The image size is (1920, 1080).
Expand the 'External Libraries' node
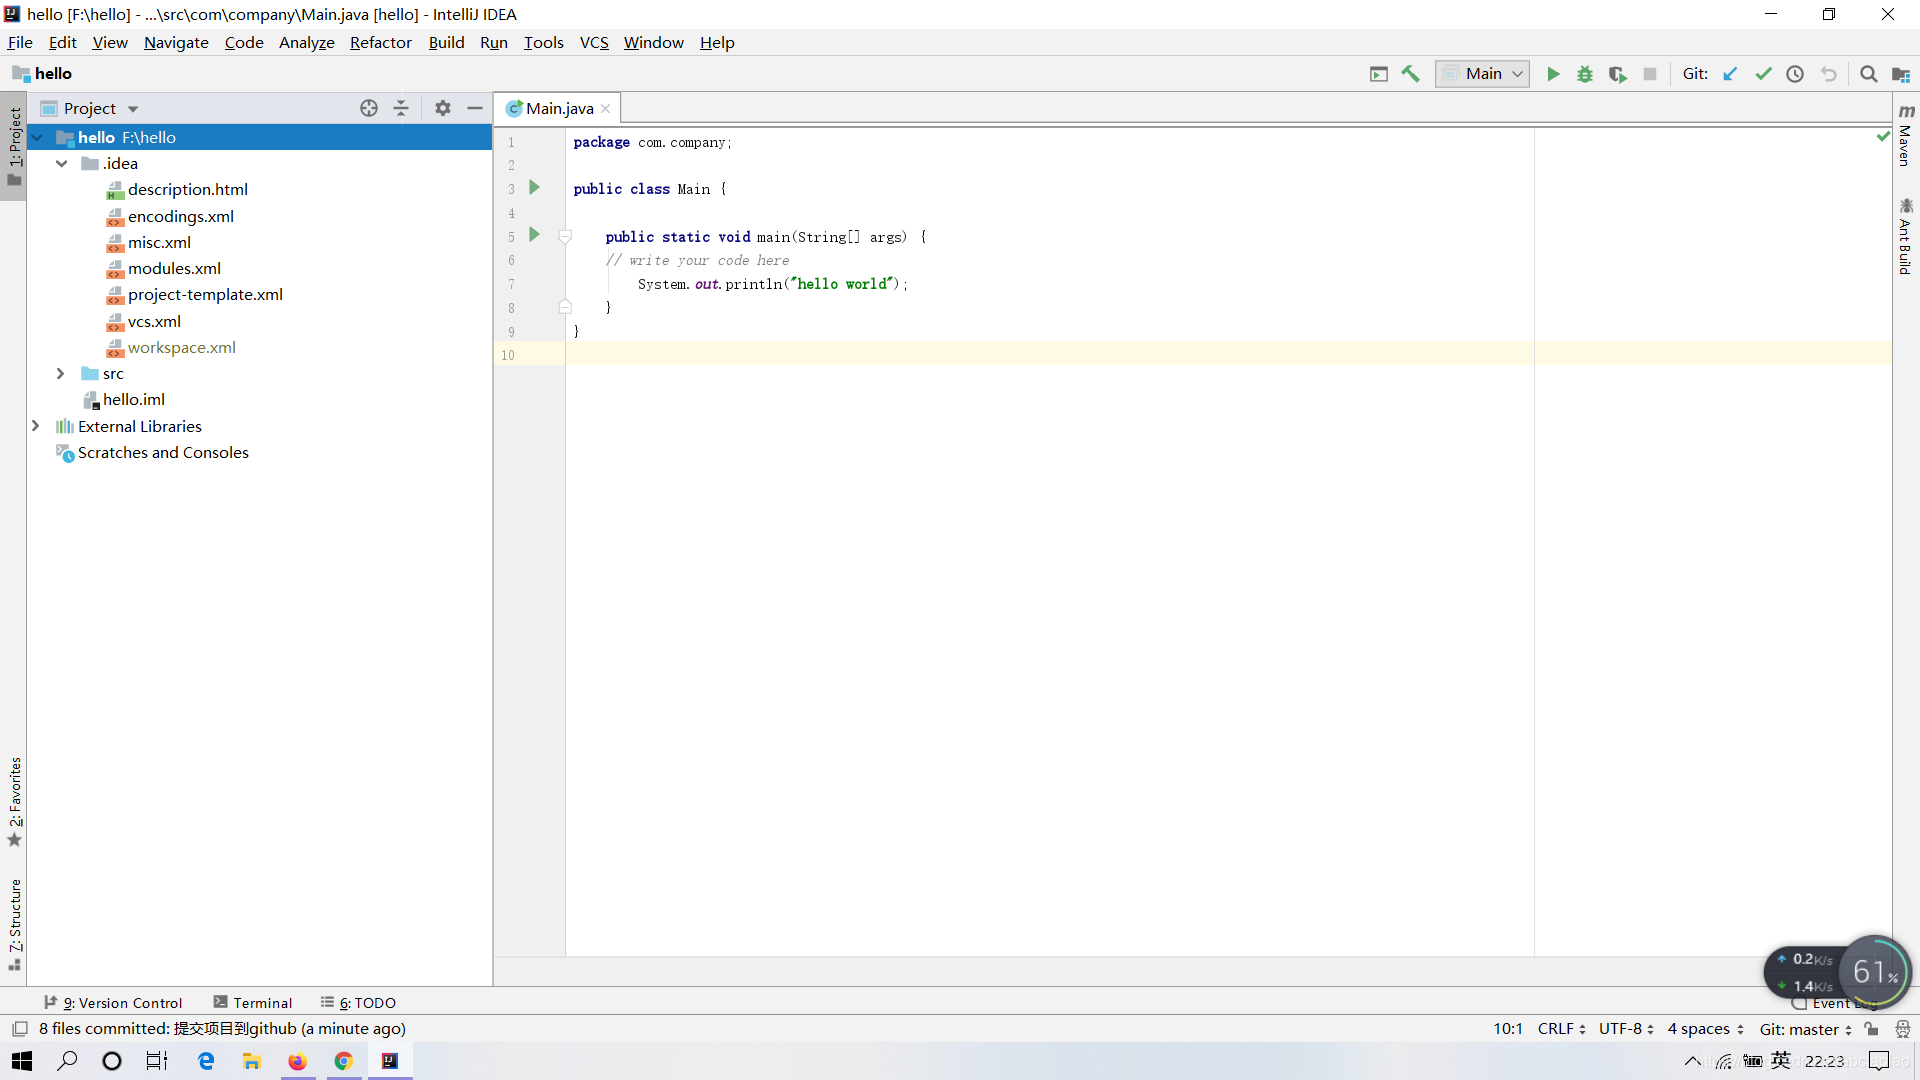coord(36,426)
